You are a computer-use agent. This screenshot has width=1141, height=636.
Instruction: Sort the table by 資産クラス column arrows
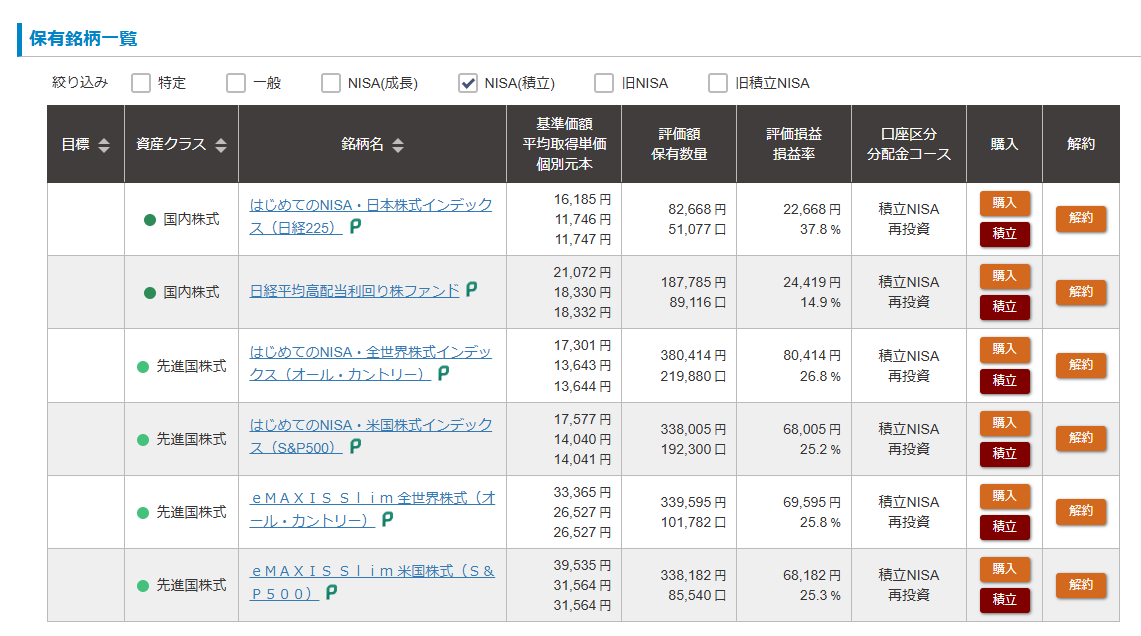click(221, 145)
